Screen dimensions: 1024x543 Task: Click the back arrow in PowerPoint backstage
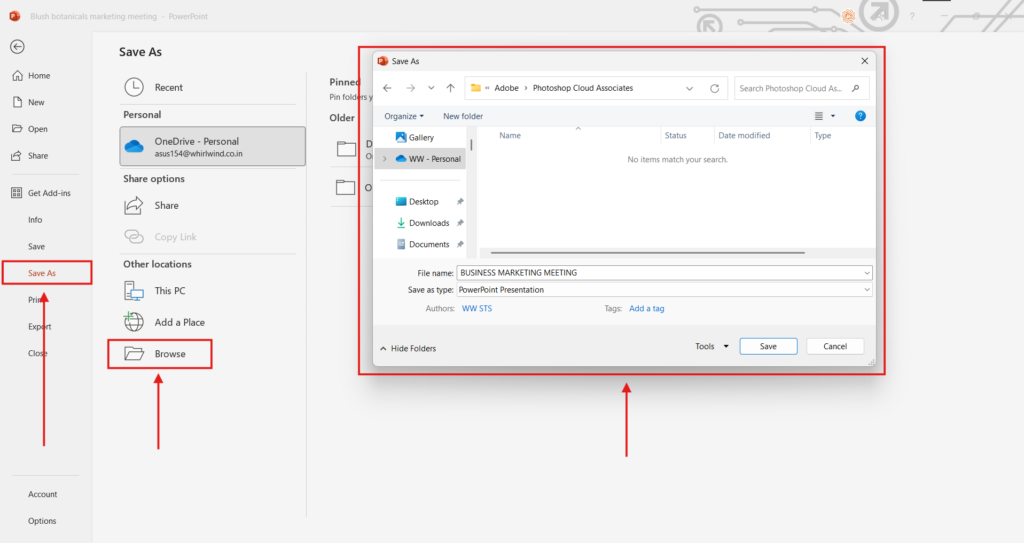(x=17, y=47)
